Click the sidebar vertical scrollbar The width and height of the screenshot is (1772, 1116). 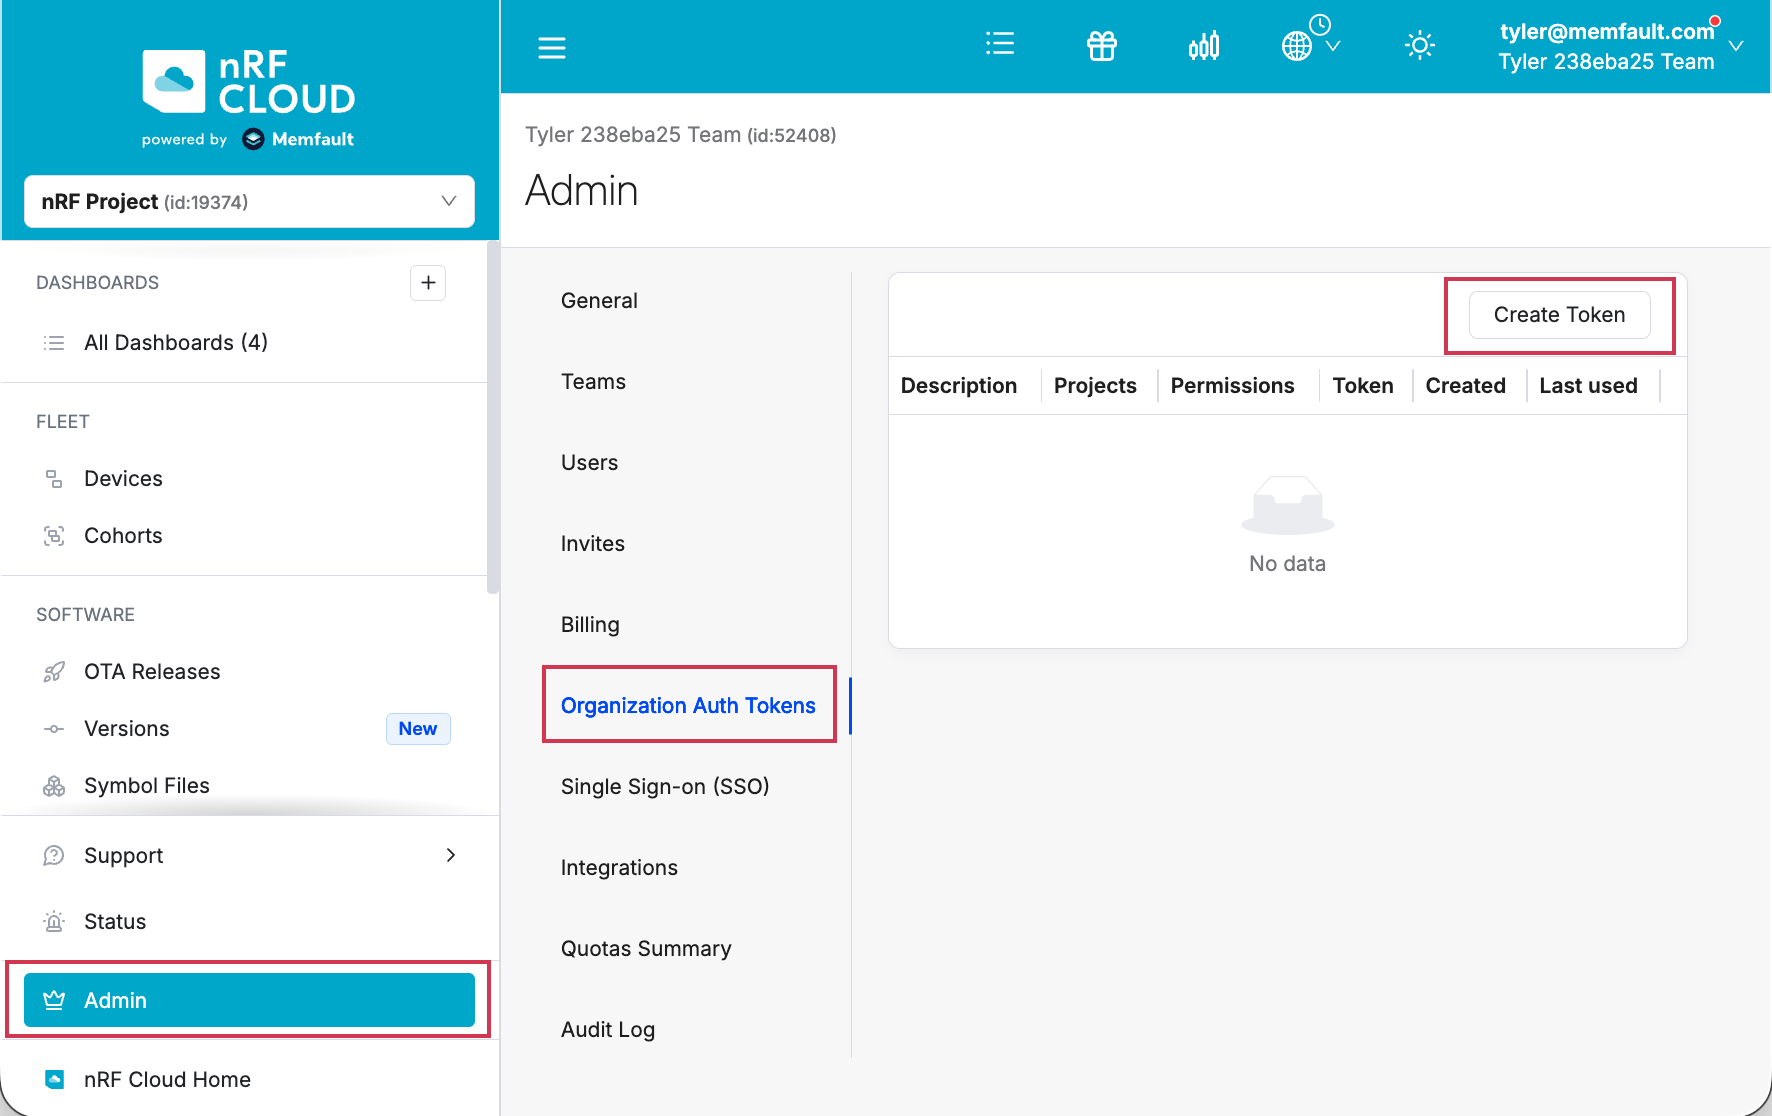click(x=492, y=418)
